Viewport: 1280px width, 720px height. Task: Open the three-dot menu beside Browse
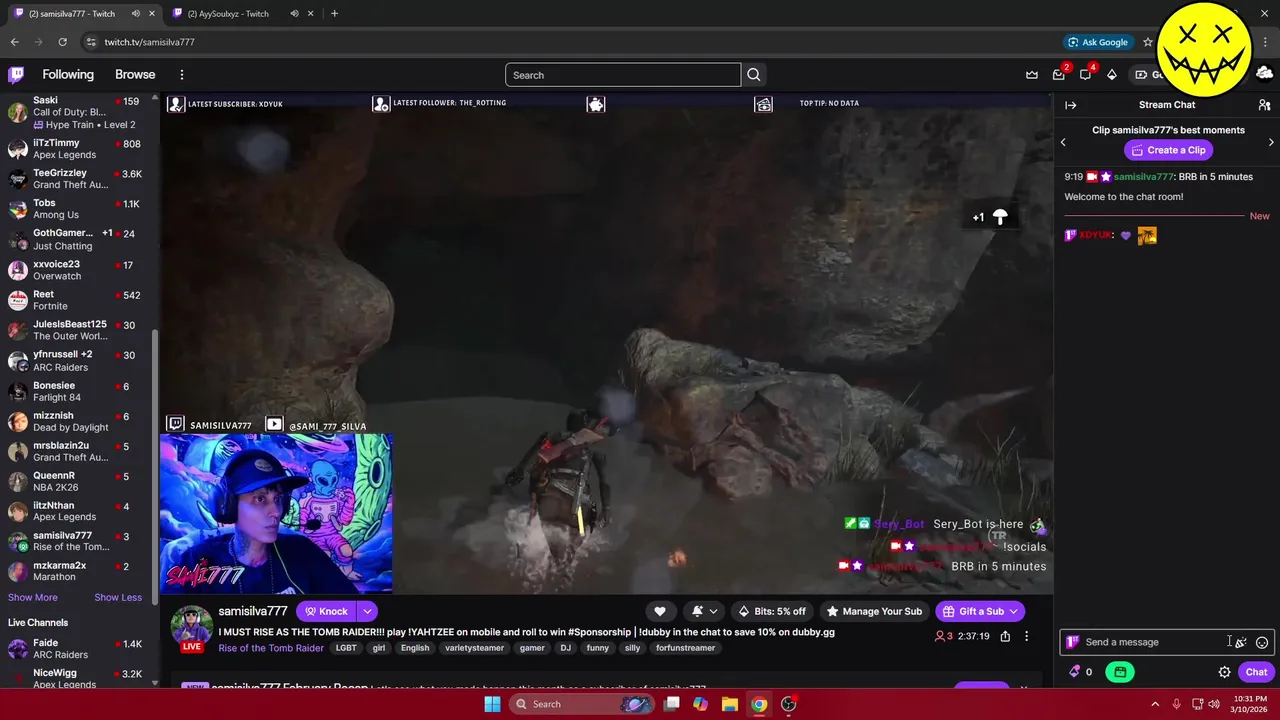click(181, 75)
